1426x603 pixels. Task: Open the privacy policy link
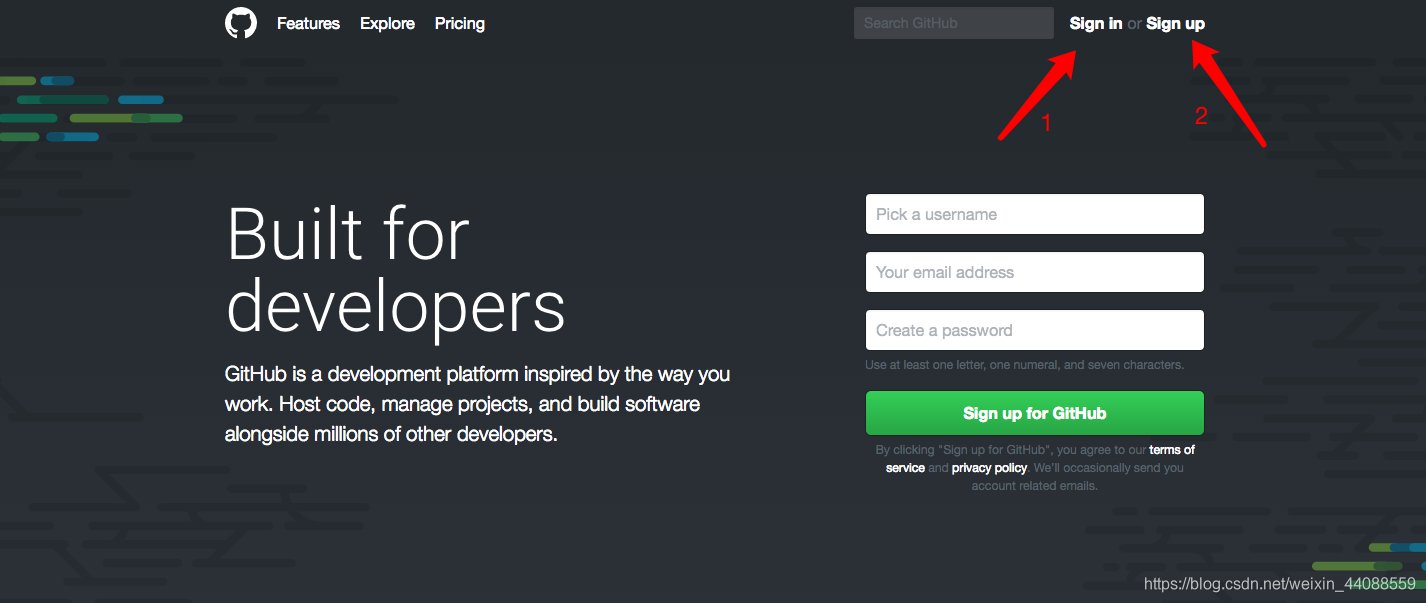pos(989,468)
